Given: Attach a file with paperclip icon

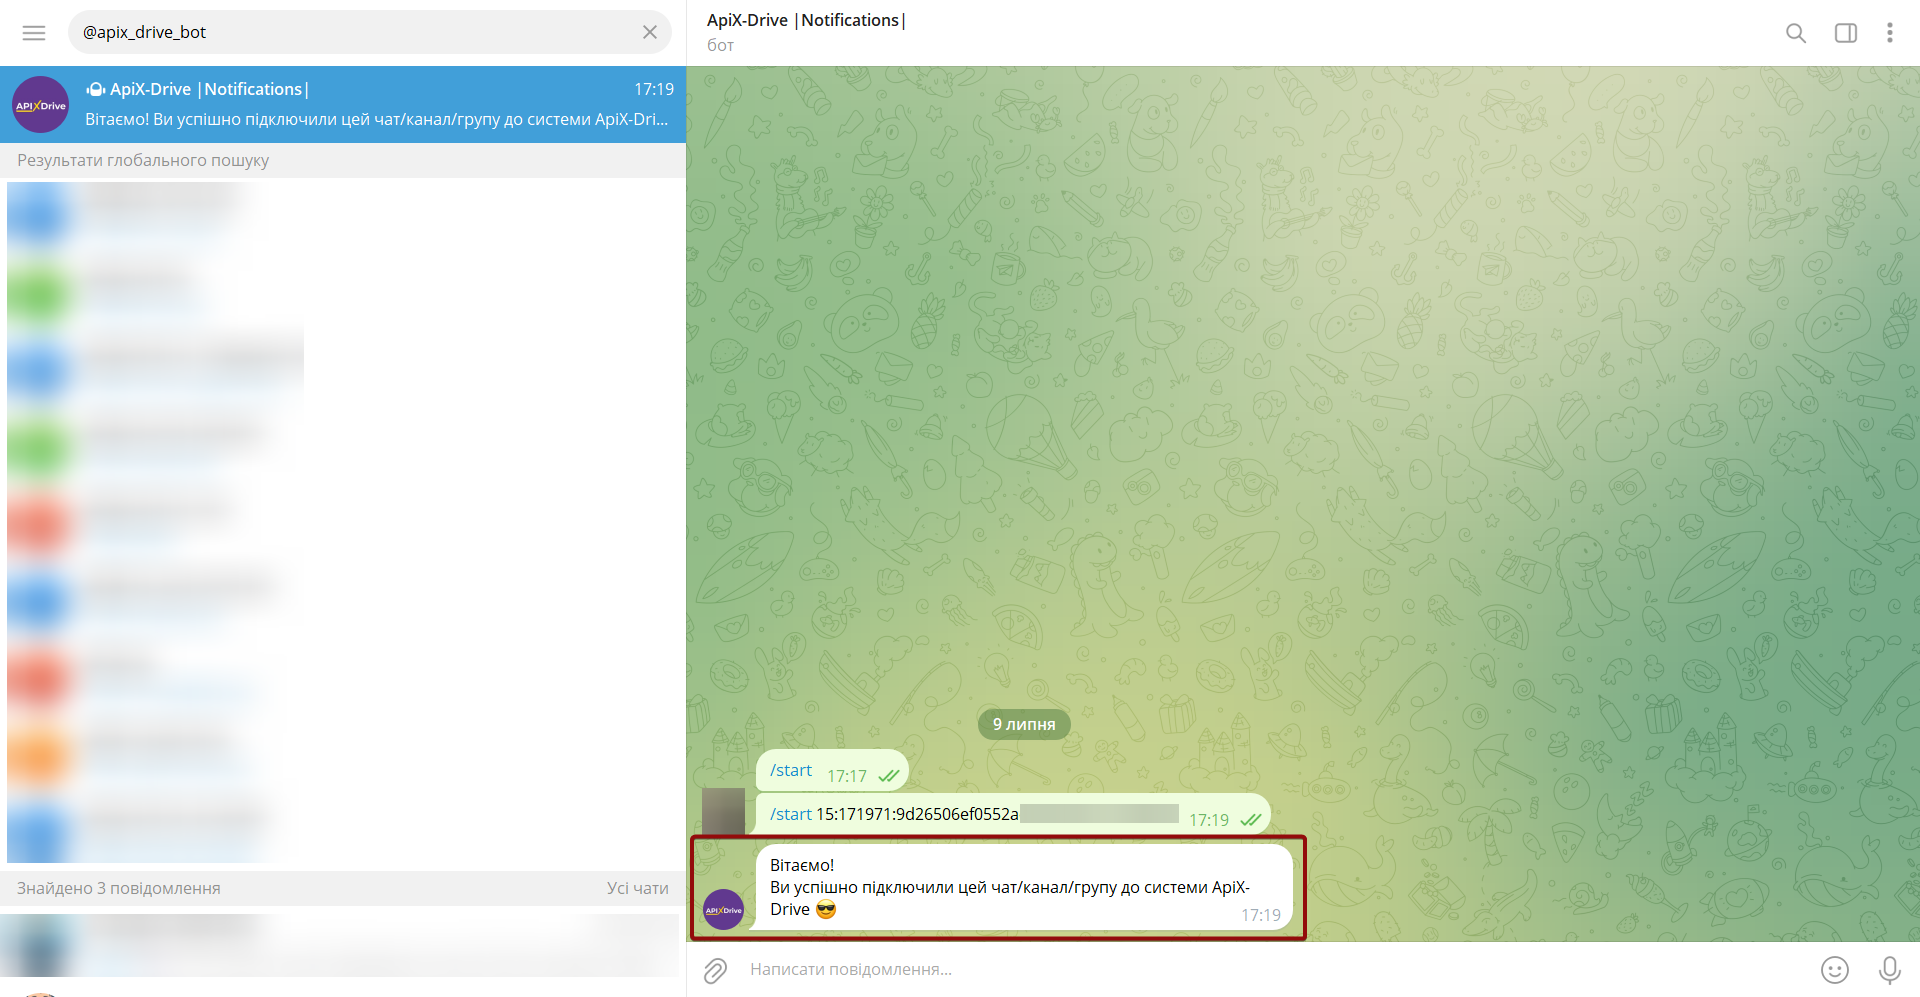Looking at the screenshot, I should coord(715,970).
